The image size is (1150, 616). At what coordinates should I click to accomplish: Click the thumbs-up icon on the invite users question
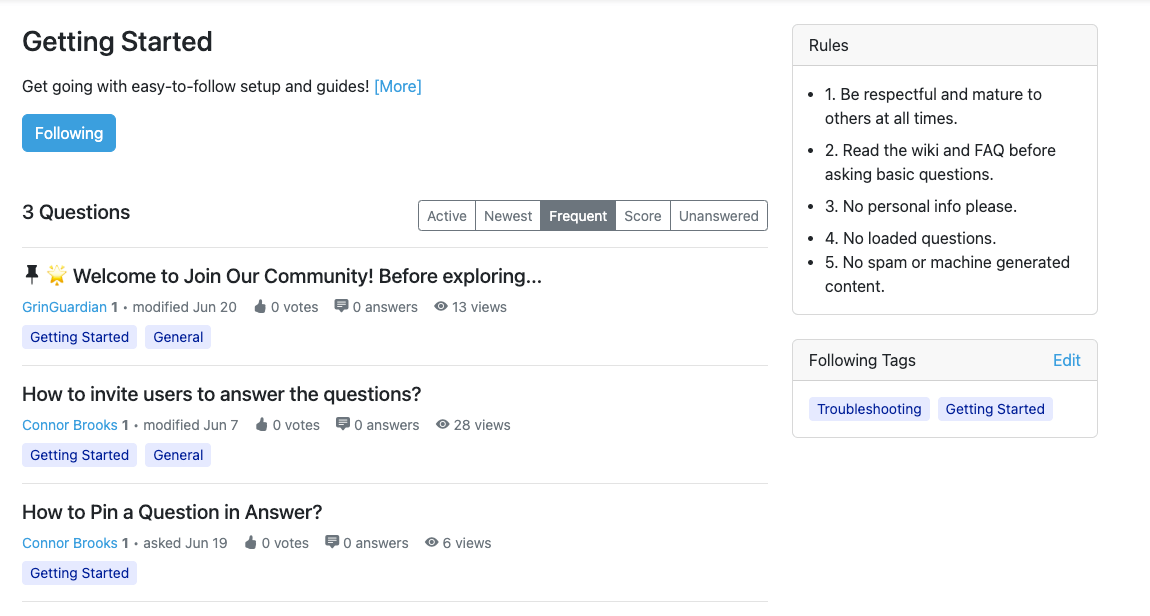tap(262, 425)
